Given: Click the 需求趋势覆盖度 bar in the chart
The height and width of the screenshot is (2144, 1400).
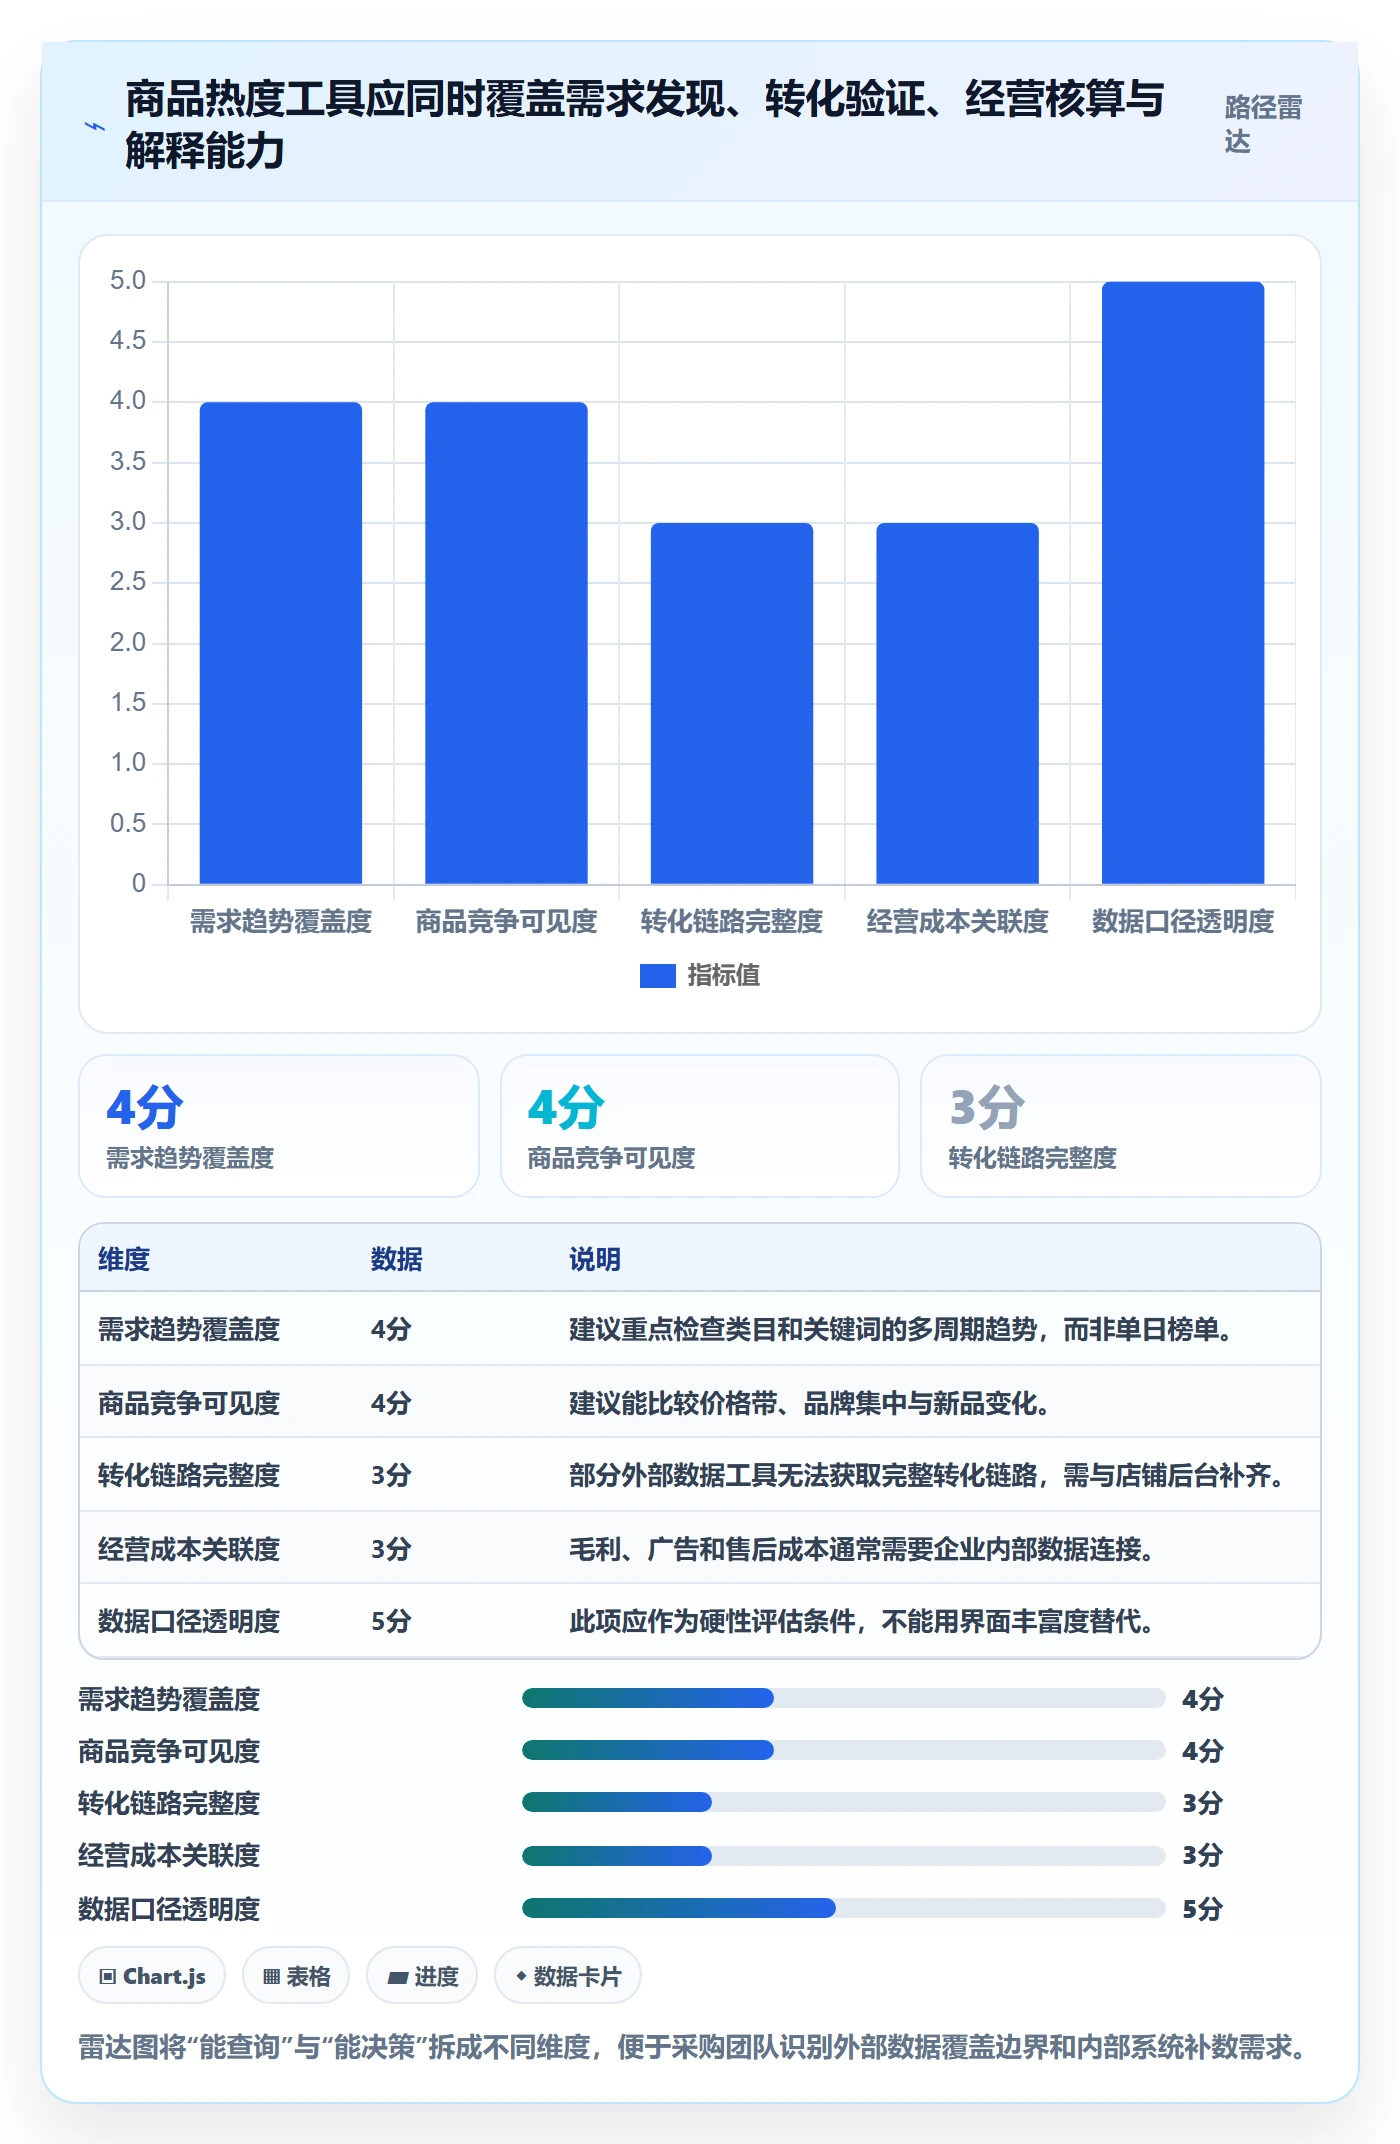Looking at the screenshot, I should click(281, 643).
